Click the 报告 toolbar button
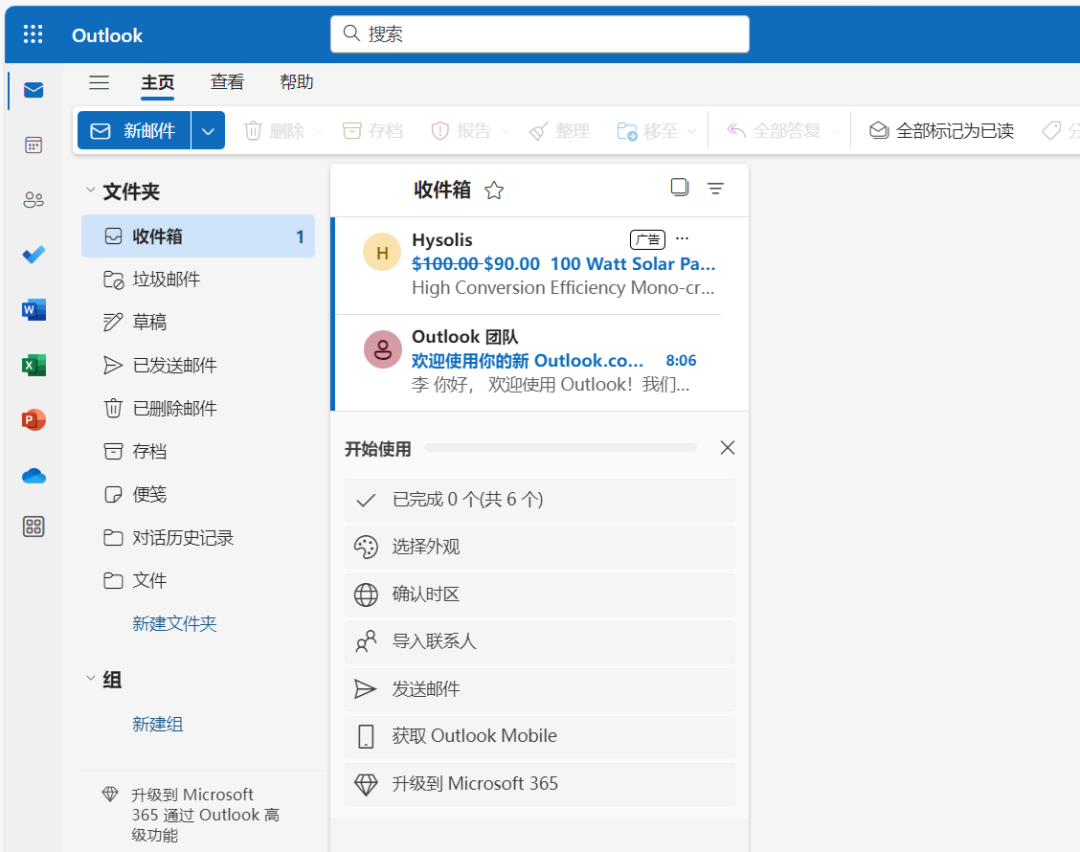The image size is (1080, 852). 460,131
